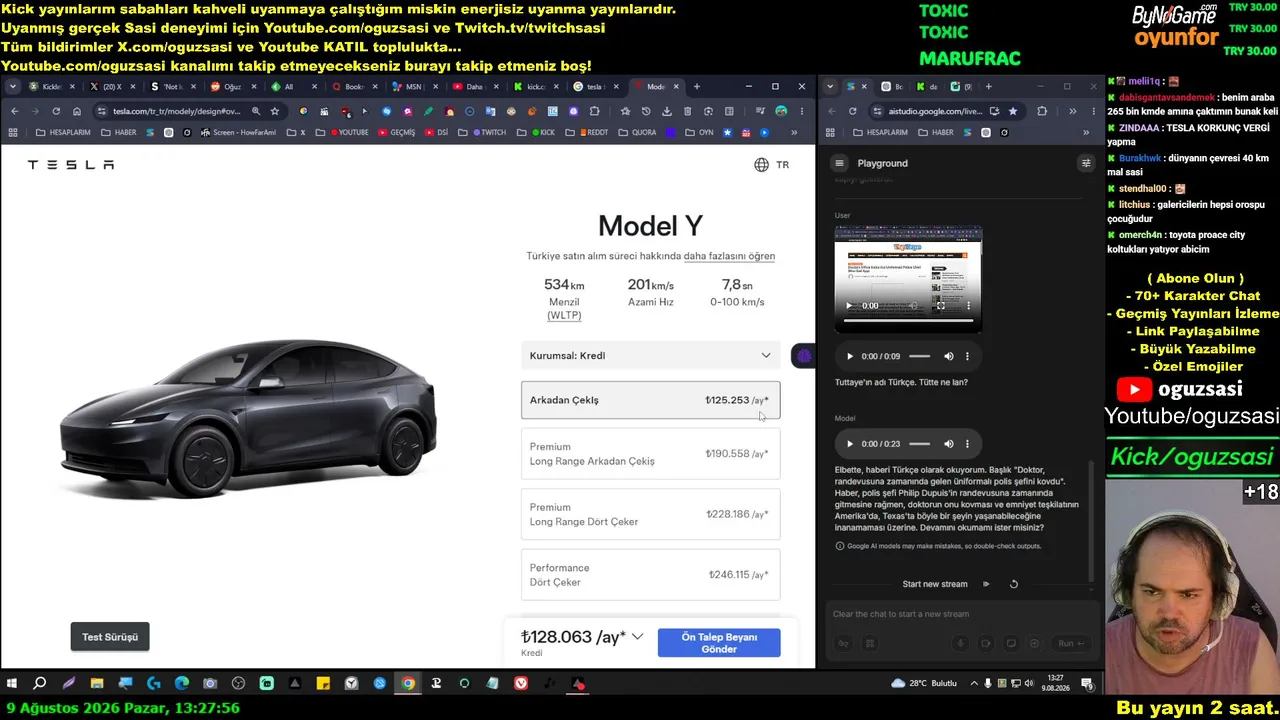1280x720 pixels.
Task: Zoom icon in the Tesla address bar
Action: point(256,111)
